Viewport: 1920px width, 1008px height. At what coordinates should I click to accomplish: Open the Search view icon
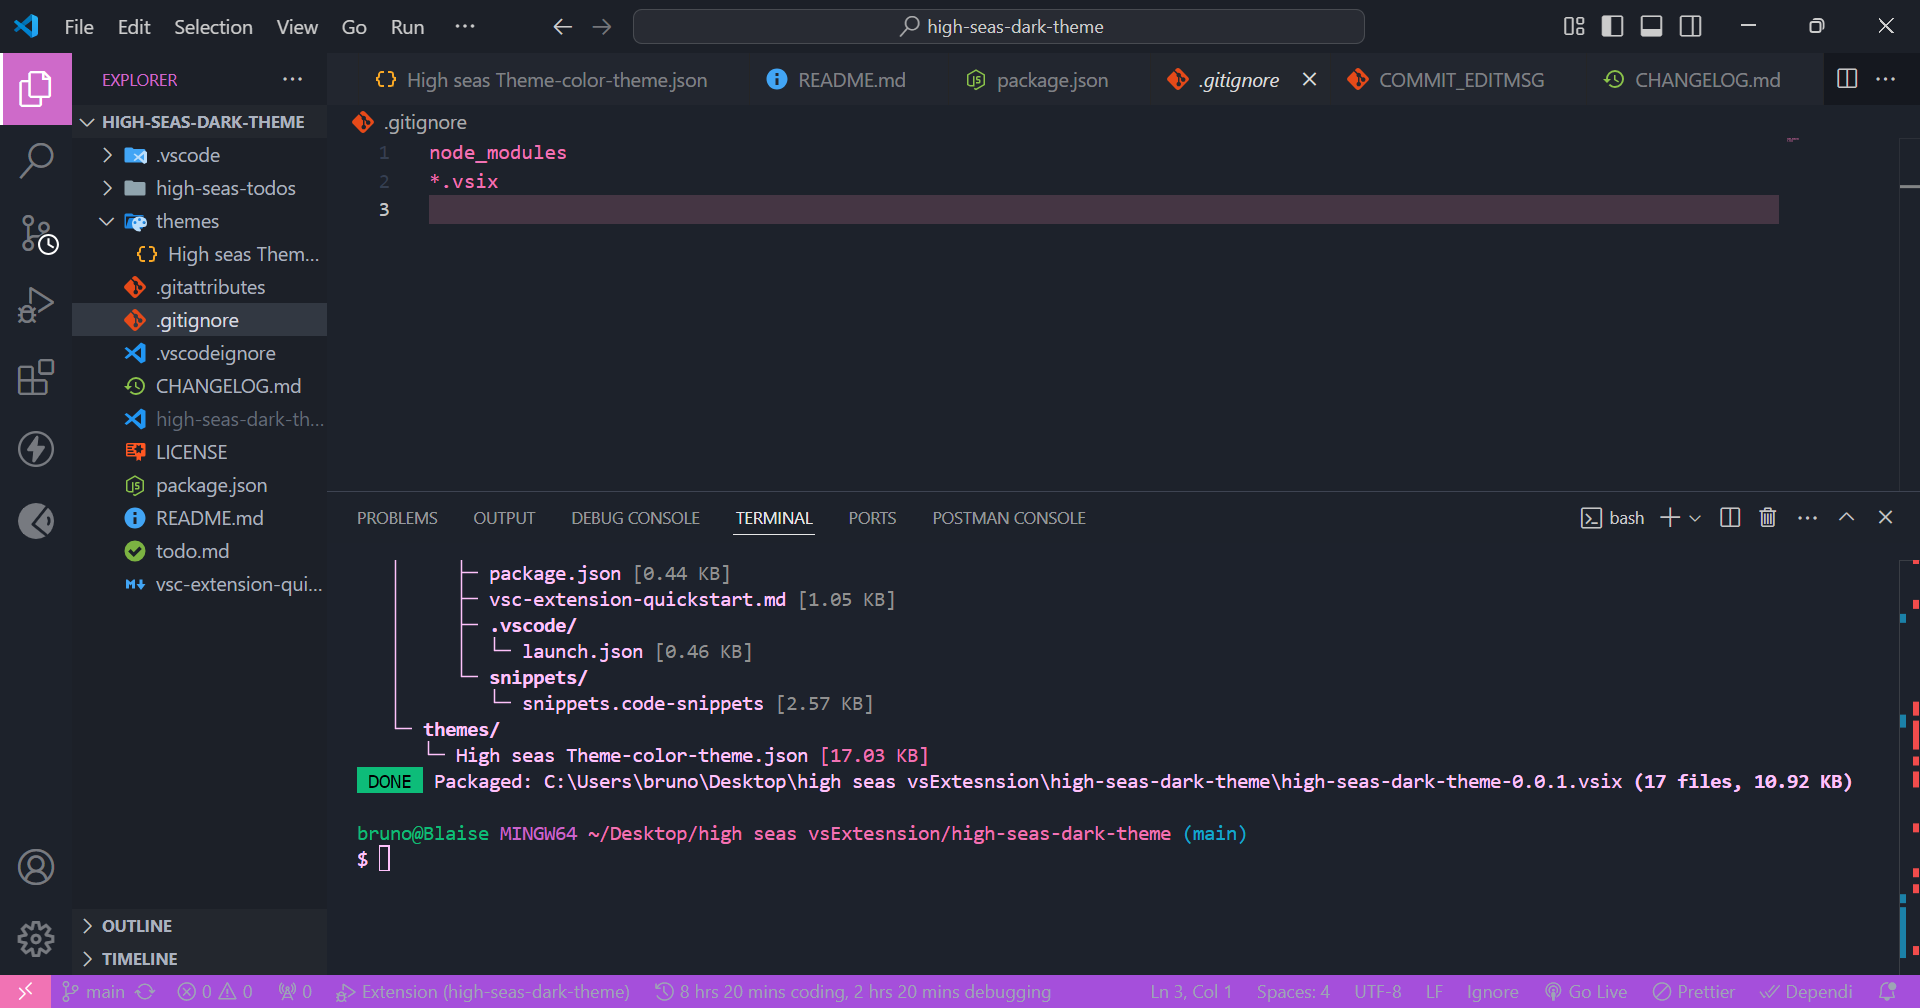tap(36, 161)
